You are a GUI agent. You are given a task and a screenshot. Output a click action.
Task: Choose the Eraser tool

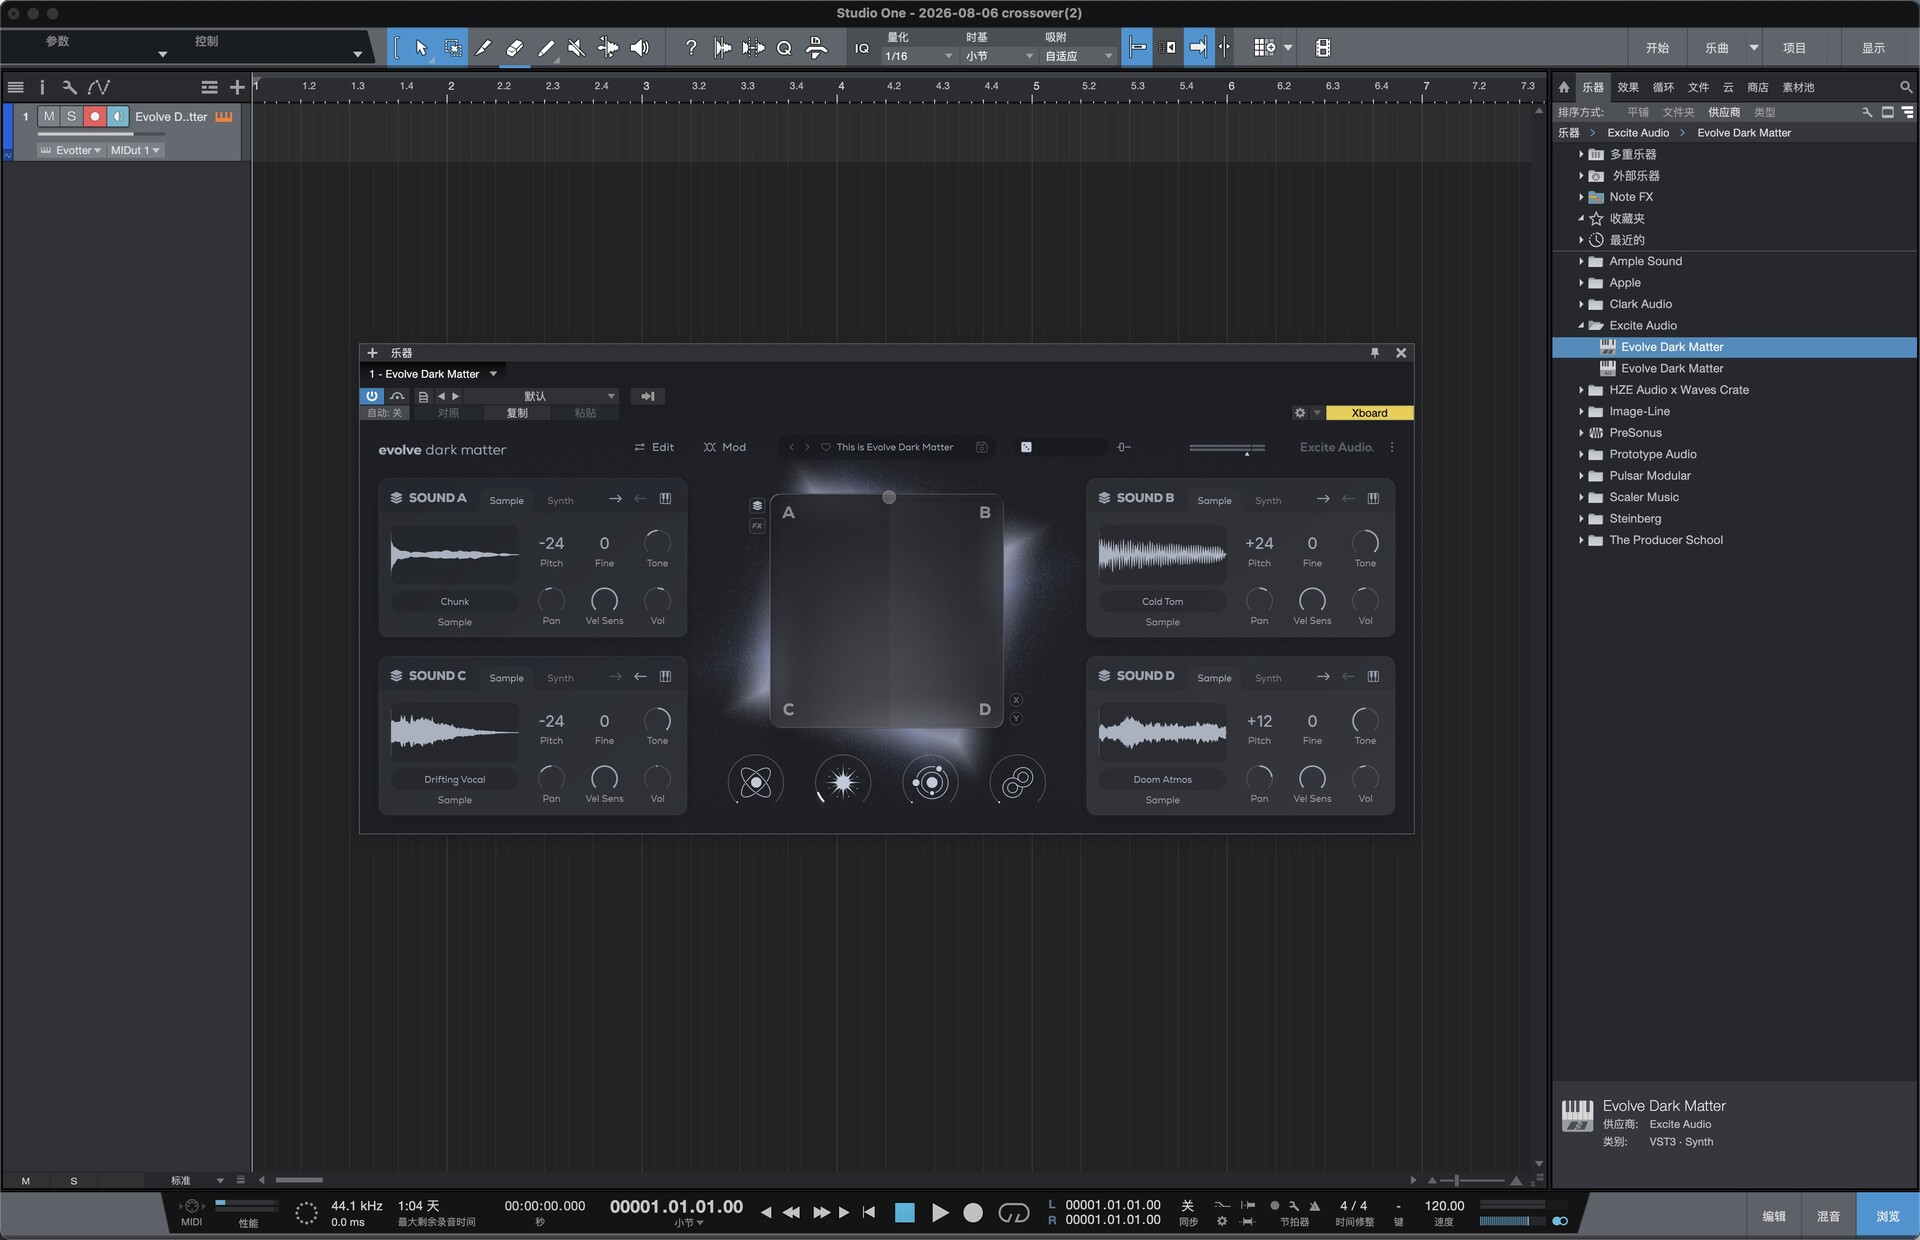tap(514, 48)
